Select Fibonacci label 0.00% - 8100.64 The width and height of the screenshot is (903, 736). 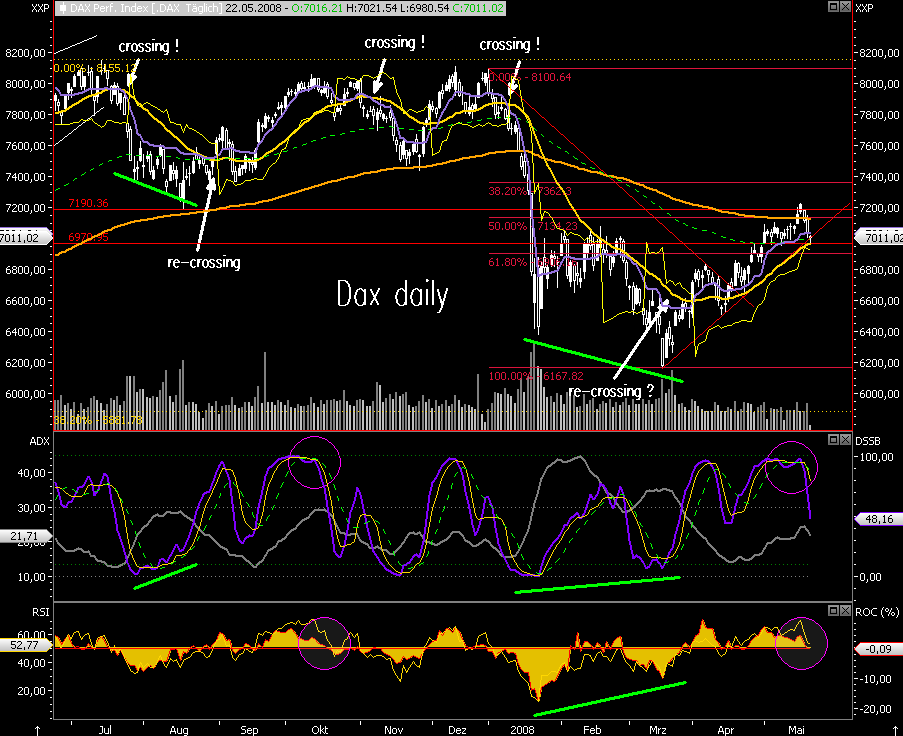(530, 77)
